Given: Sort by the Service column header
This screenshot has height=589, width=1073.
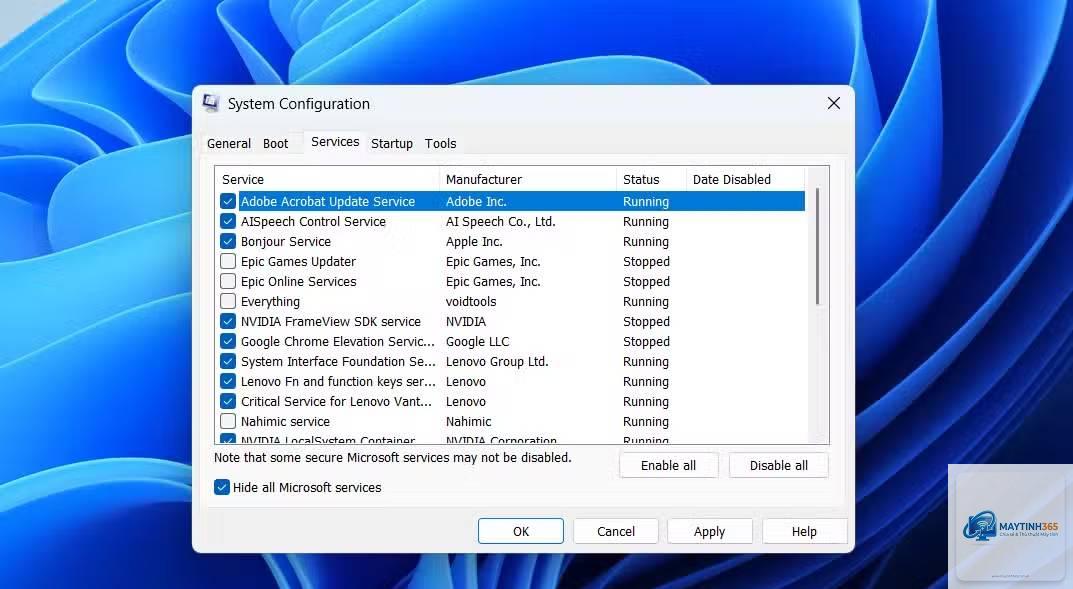Looking at the screenshot, I should (327, 179).
